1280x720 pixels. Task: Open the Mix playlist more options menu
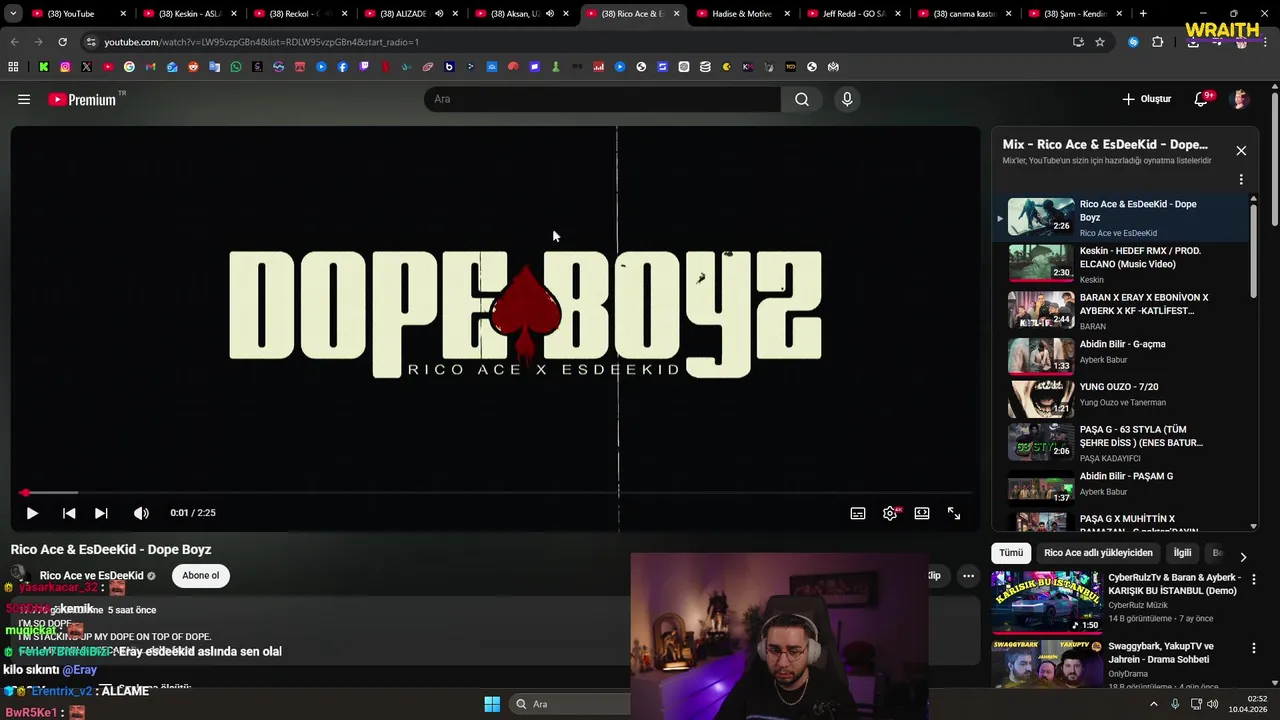(1241, 180)
